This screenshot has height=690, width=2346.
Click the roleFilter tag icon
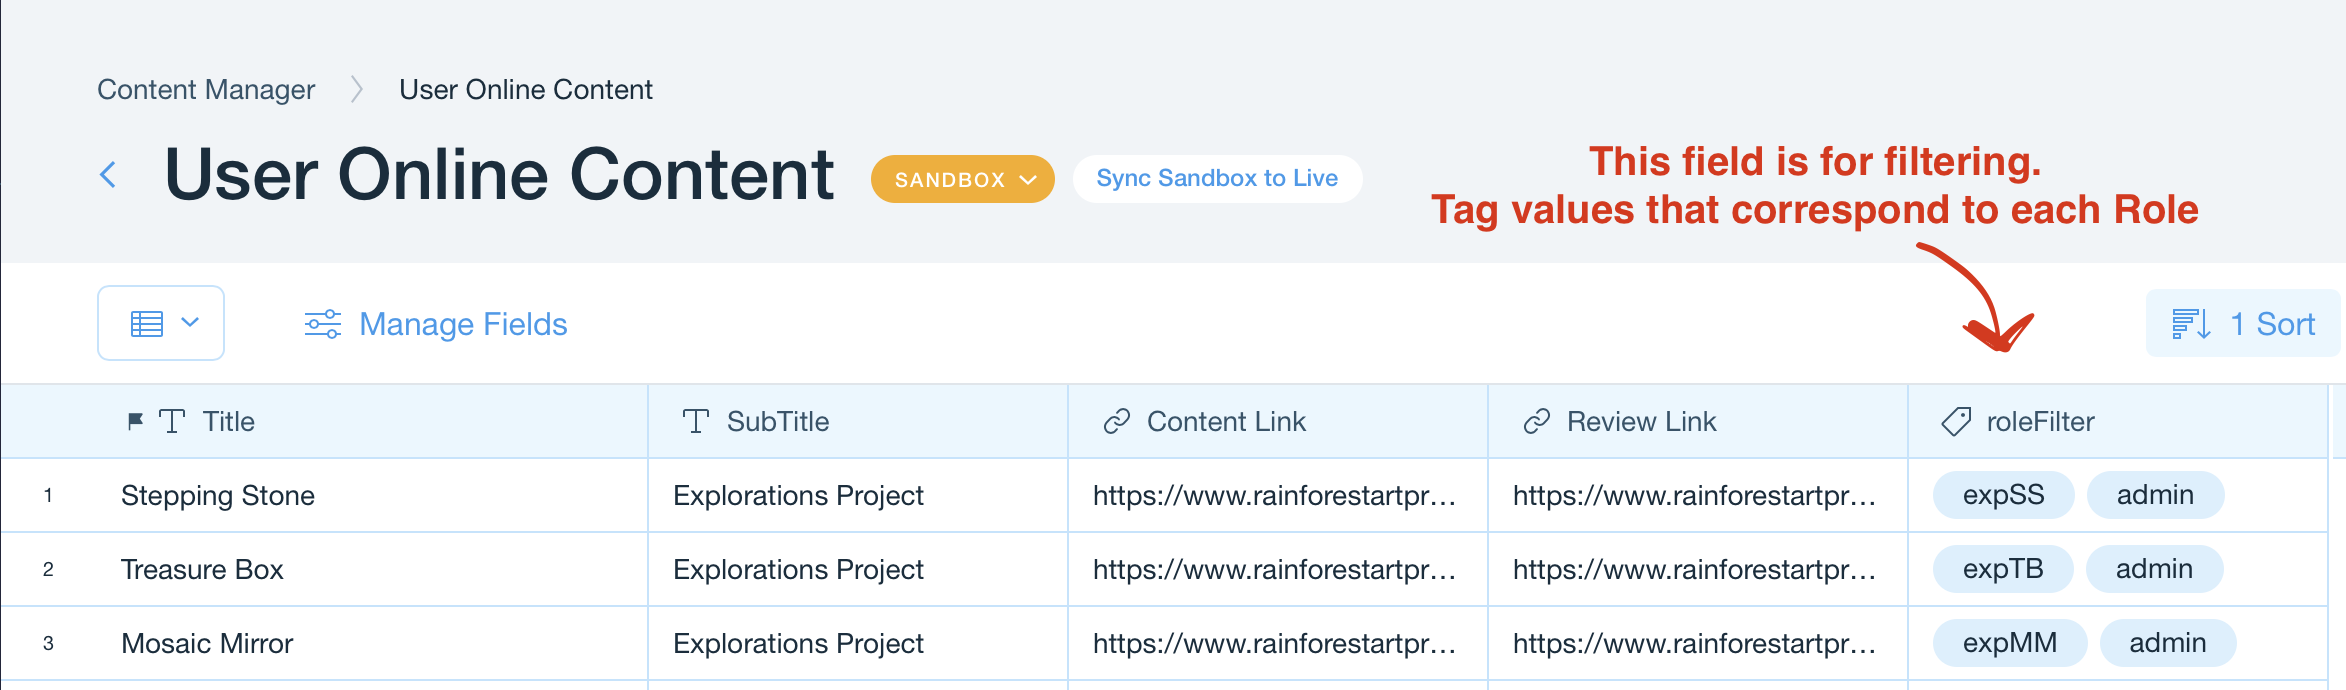coord(1955,422)
